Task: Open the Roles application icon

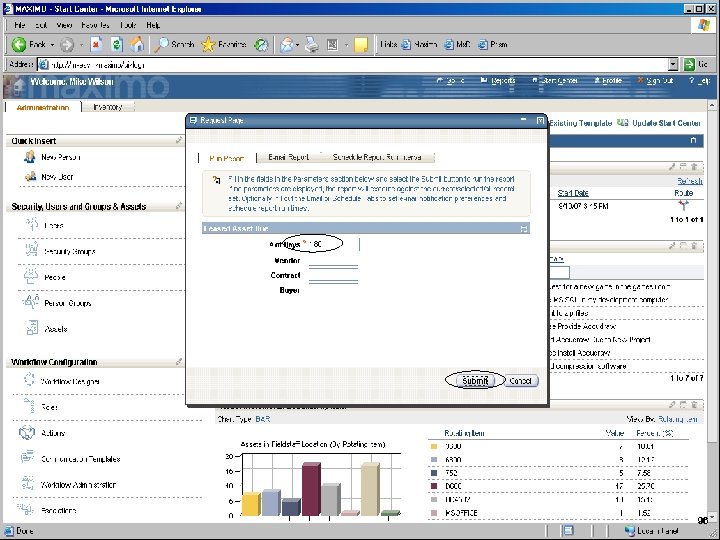Action: point(29,406)
